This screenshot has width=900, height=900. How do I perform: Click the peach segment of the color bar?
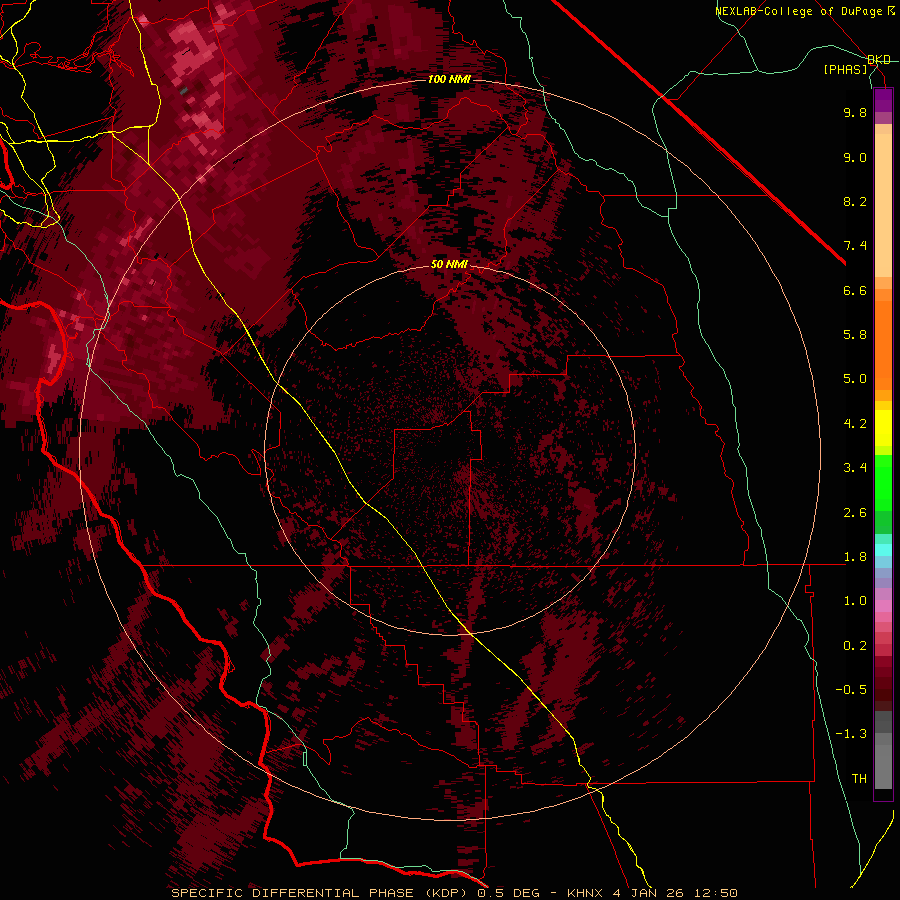tap(883, 205)
